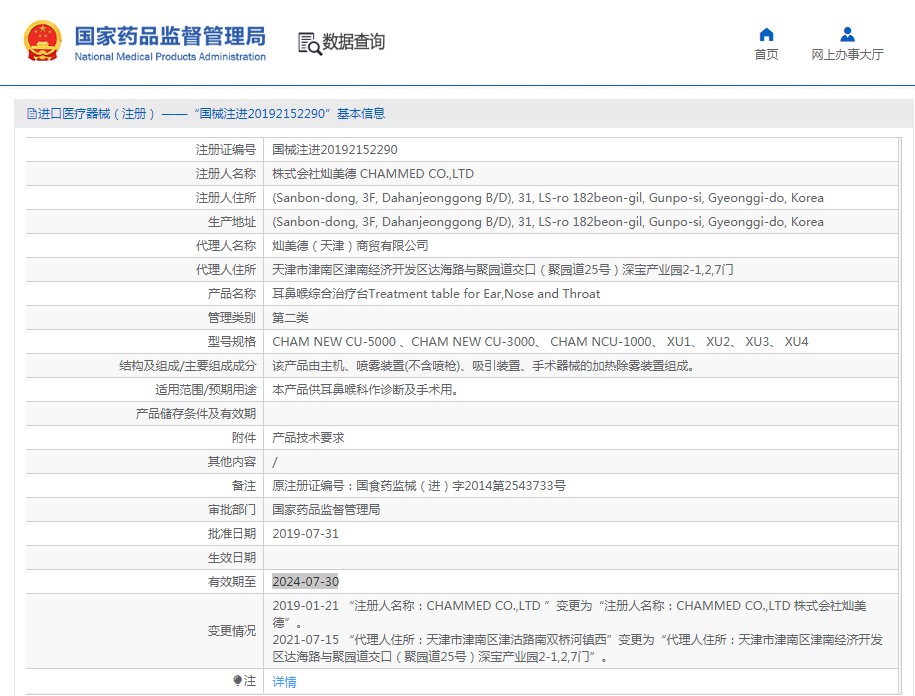Click approval date 2019-07-31
915x696 pixels.
[305, 534]
